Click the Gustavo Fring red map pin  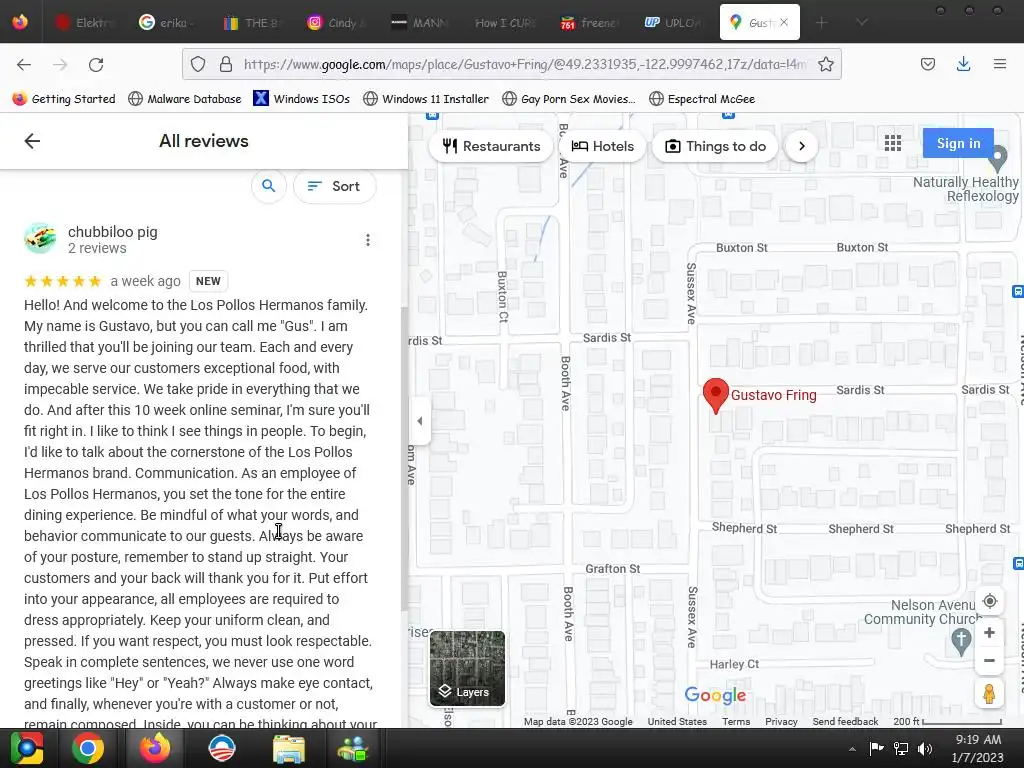click(716, 395)
